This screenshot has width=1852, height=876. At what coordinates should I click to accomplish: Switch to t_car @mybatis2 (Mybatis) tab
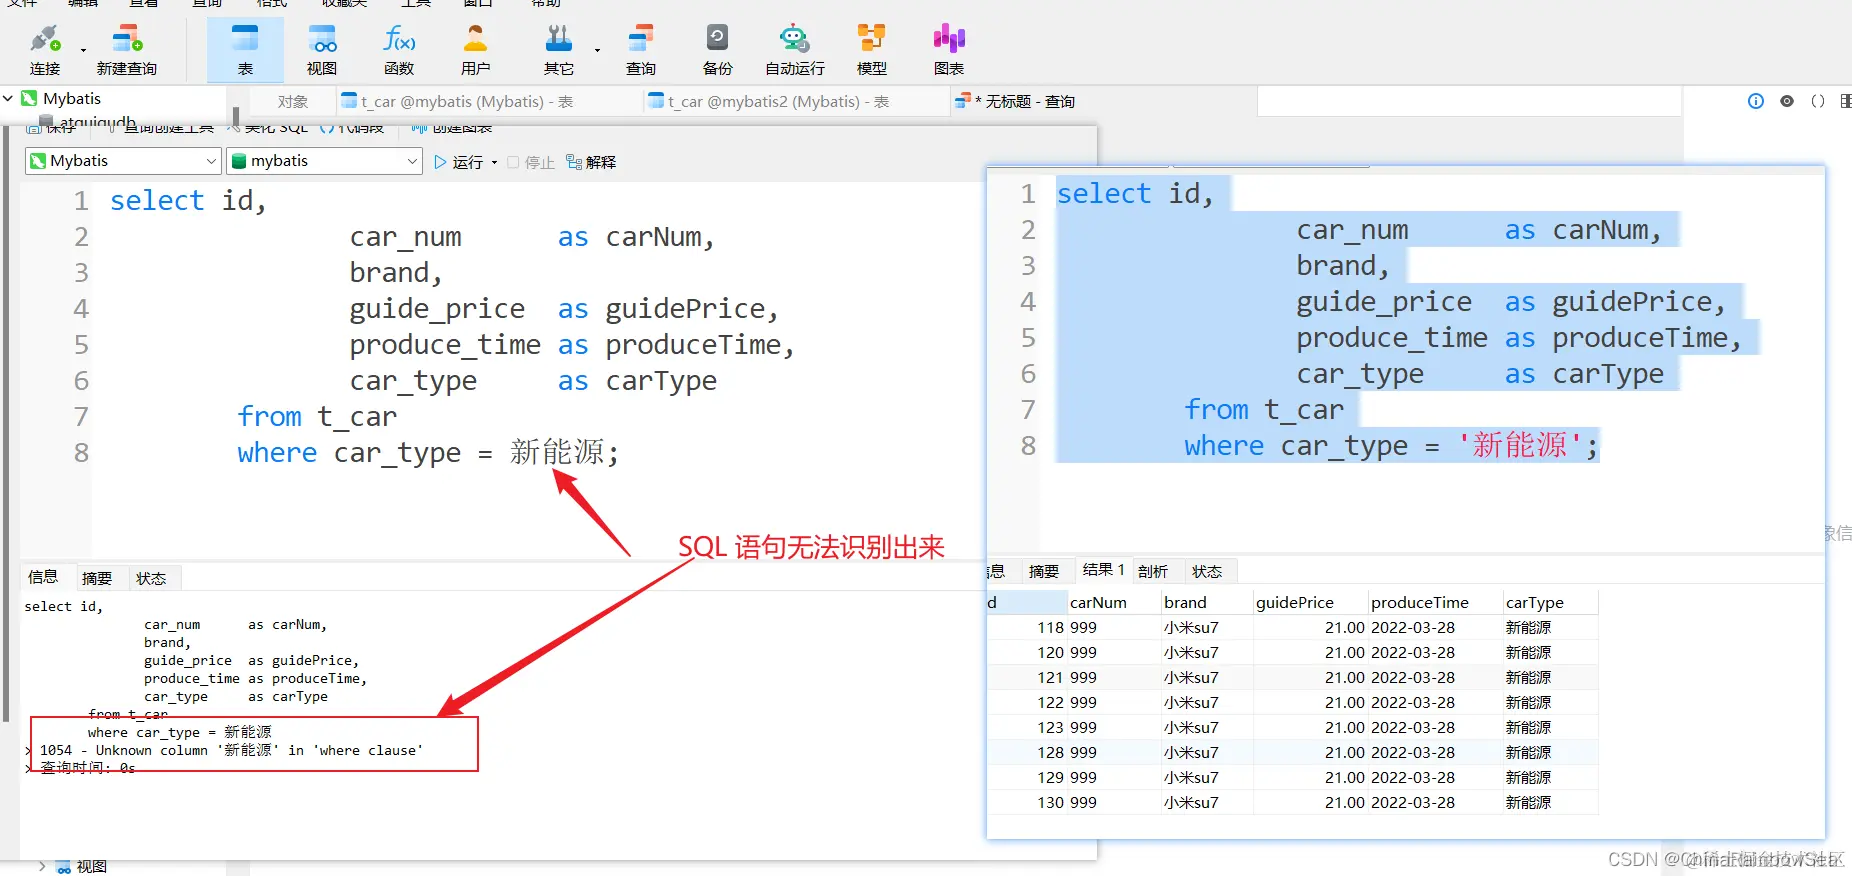[768, 102]
